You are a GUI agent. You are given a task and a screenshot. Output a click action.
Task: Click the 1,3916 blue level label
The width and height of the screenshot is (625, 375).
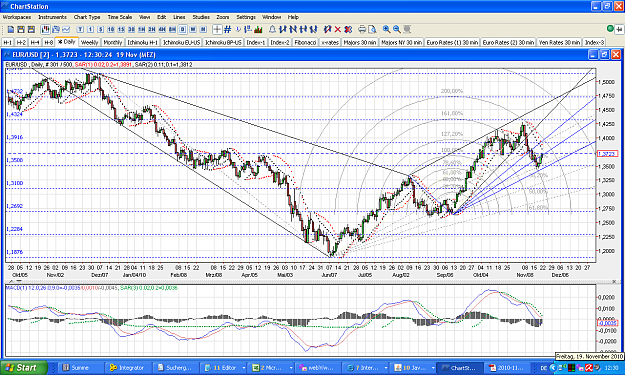click(x=15, y=137)
